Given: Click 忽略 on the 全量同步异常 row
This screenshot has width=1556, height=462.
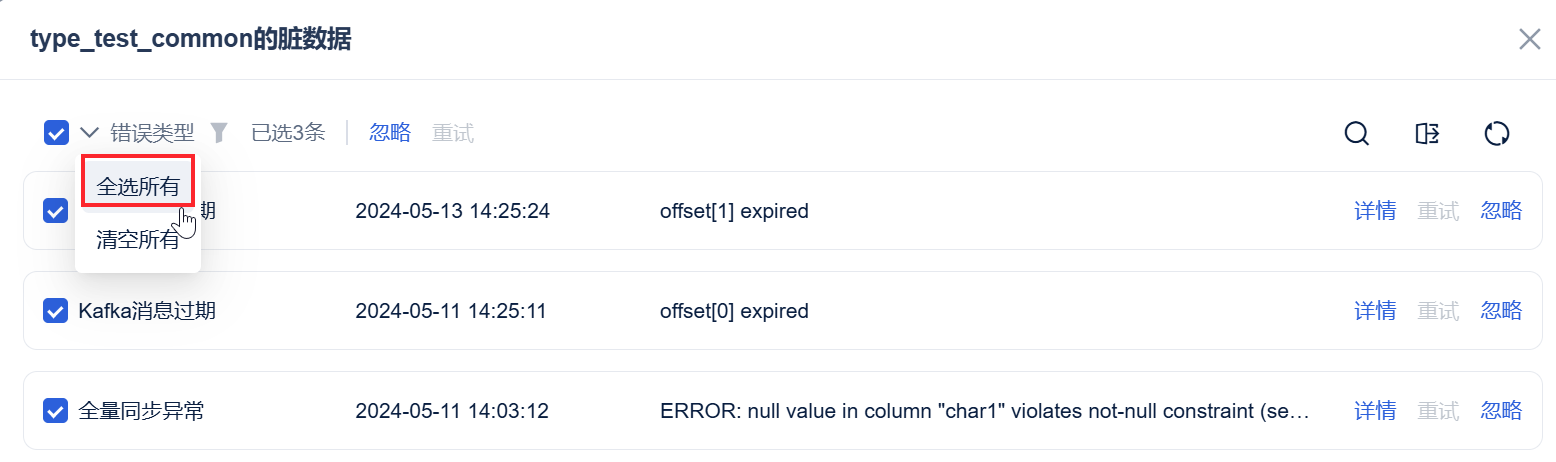Looking at the screenshot, I should [1501, 411].
